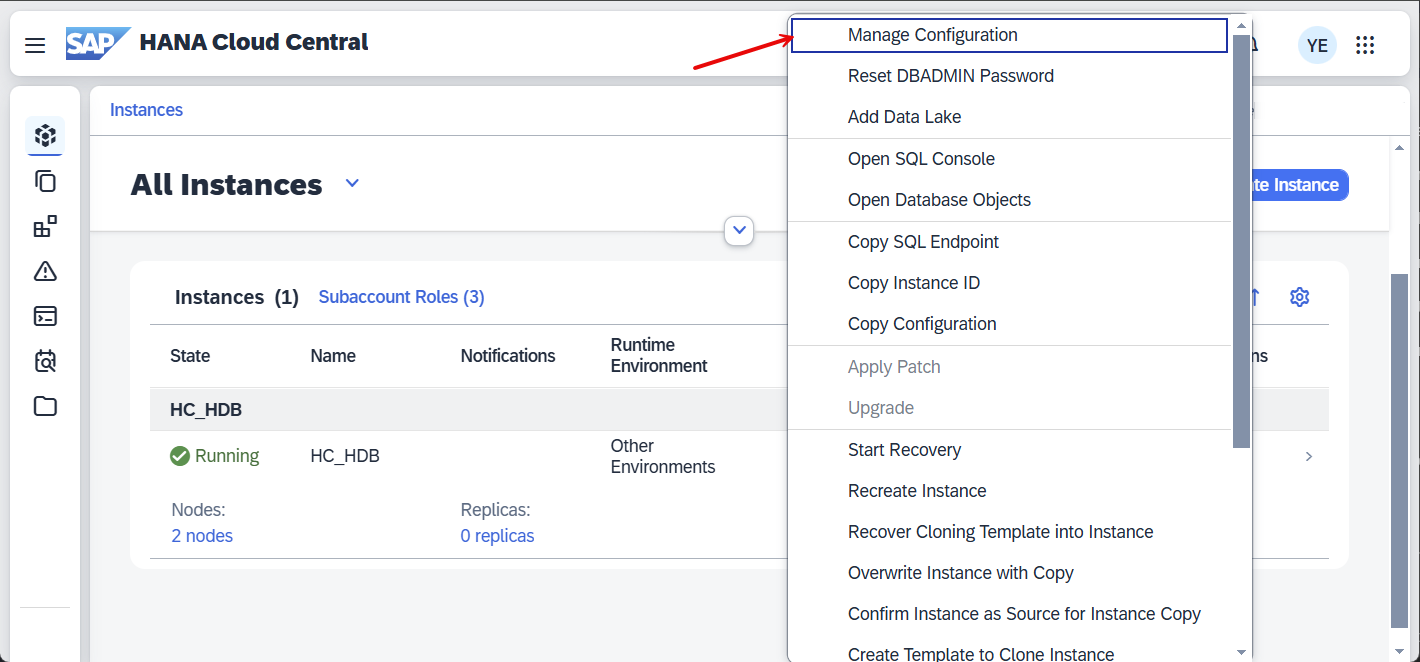Image resolution: width=1420 pixels, height=662 pixels.
Task: Open the product switcher grid icon
Action: click(1365, 45)
